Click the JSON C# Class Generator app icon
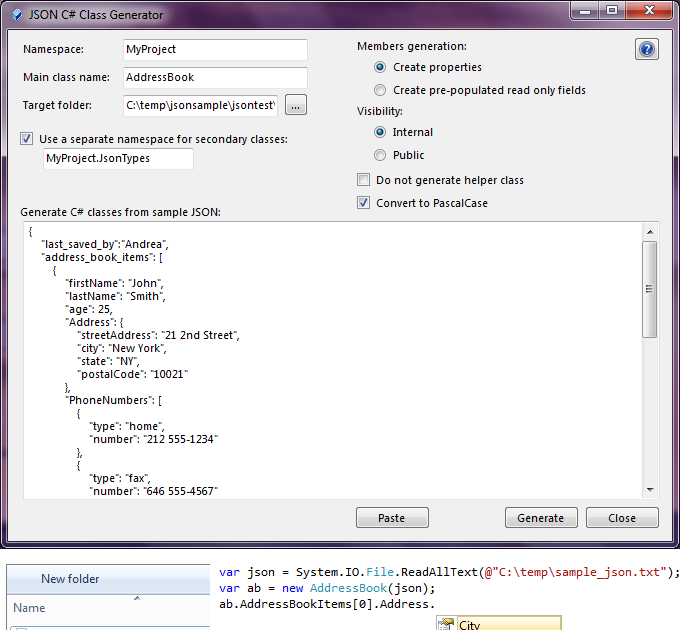 pos(17,15)
